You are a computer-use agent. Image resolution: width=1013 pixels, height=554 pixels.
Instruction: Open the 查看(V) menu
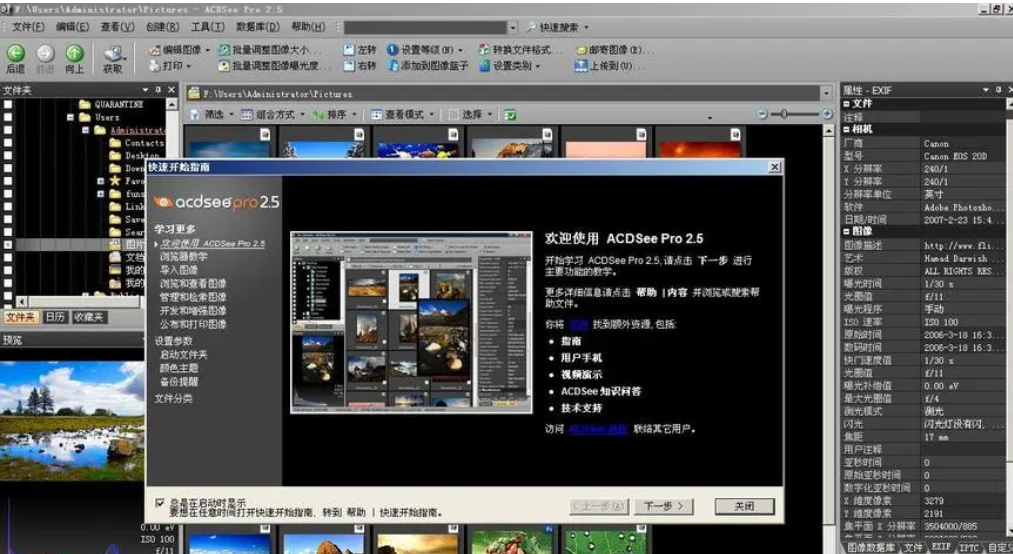point(117,27)
